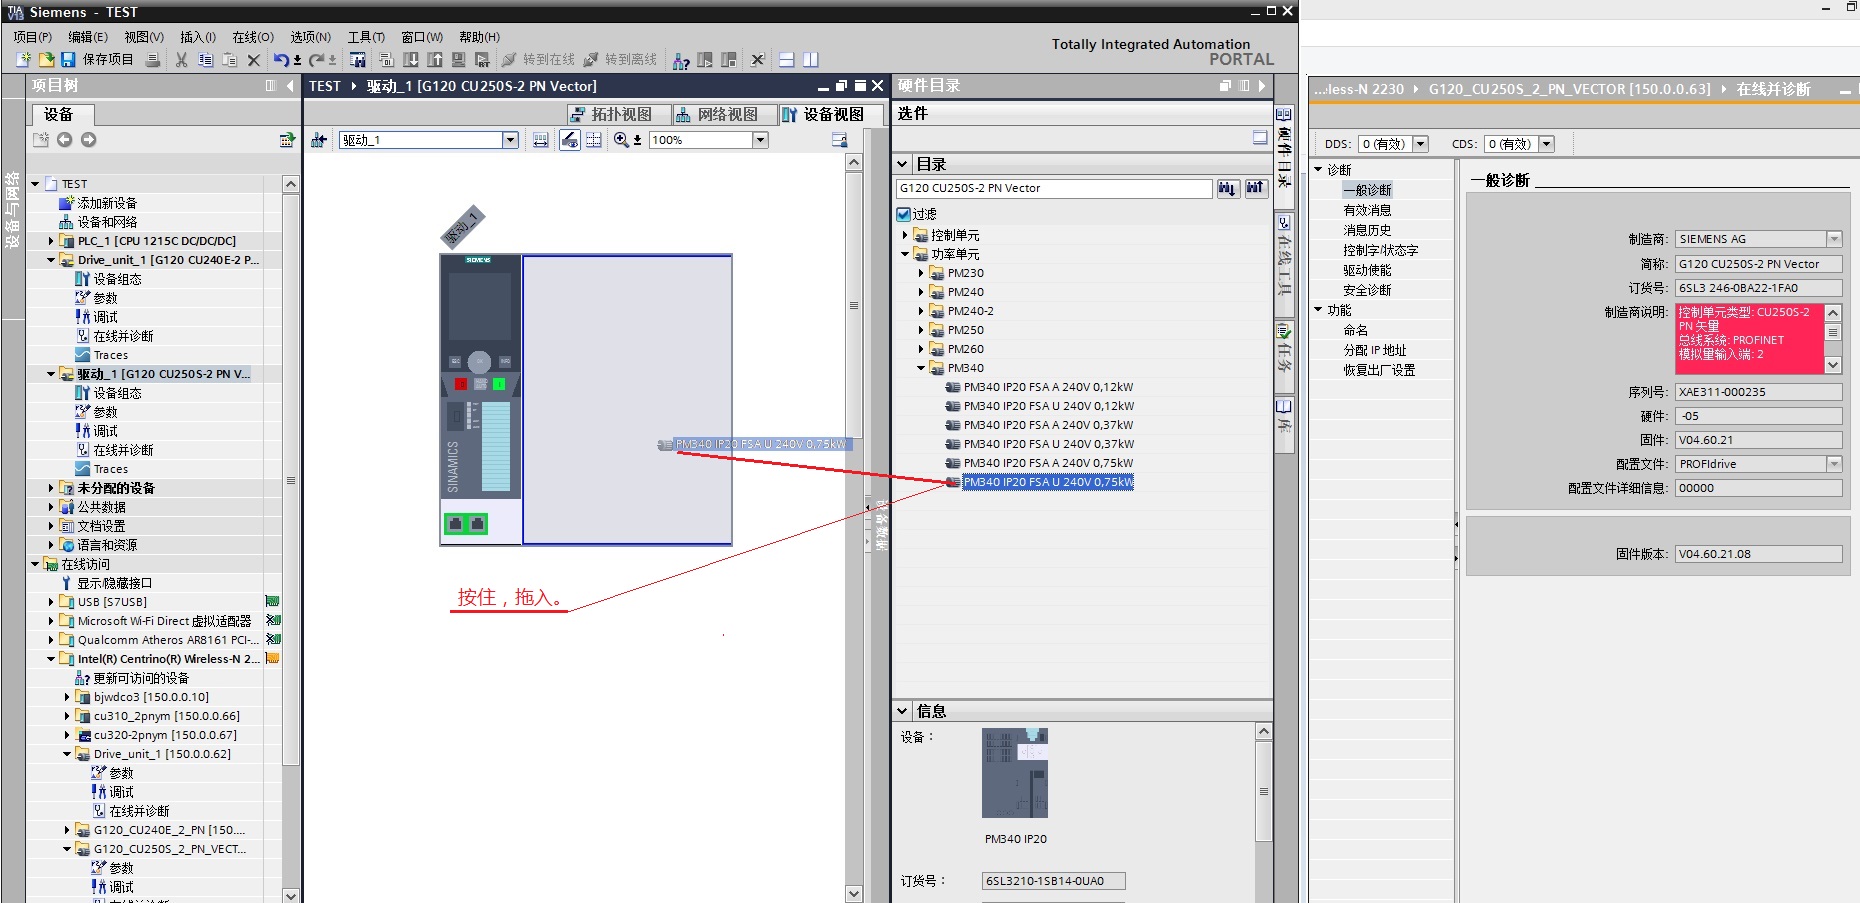Viewport: 1860px width, 903px height.
Task: Open the 编辑(E) menu
Action: 88,37
